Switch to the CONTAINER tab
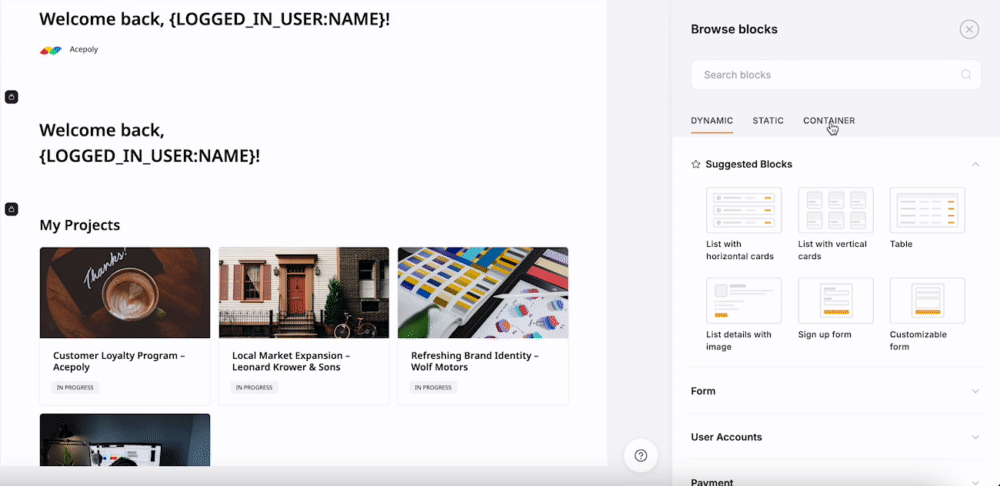This screenshot has height=486, width=1000. pyautogui.click(x=828, y=121)
